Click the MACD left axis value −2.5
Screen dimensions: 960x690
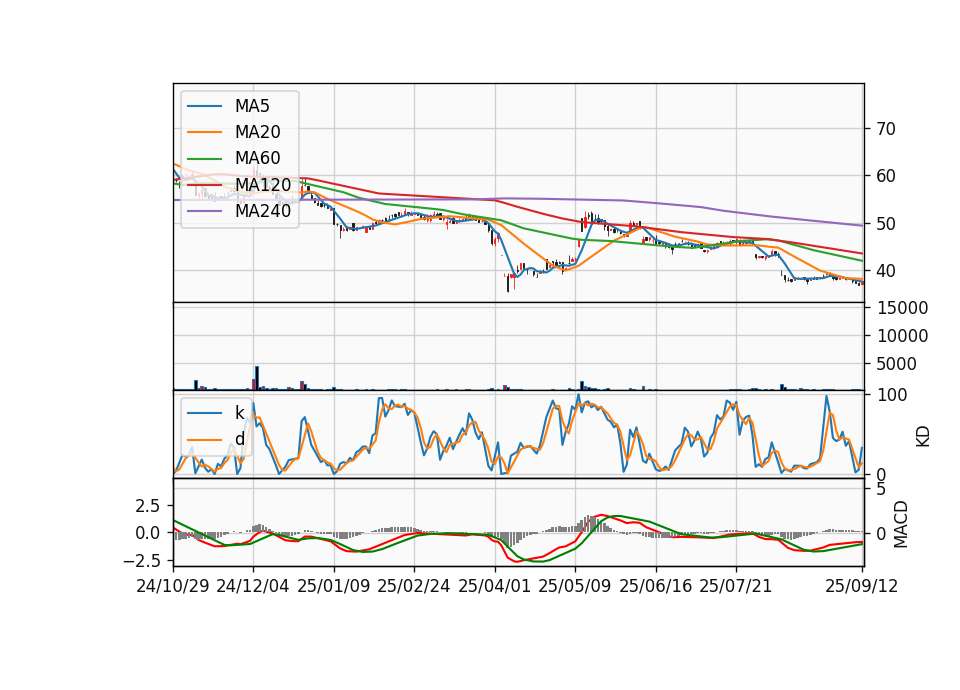[142, 560]
